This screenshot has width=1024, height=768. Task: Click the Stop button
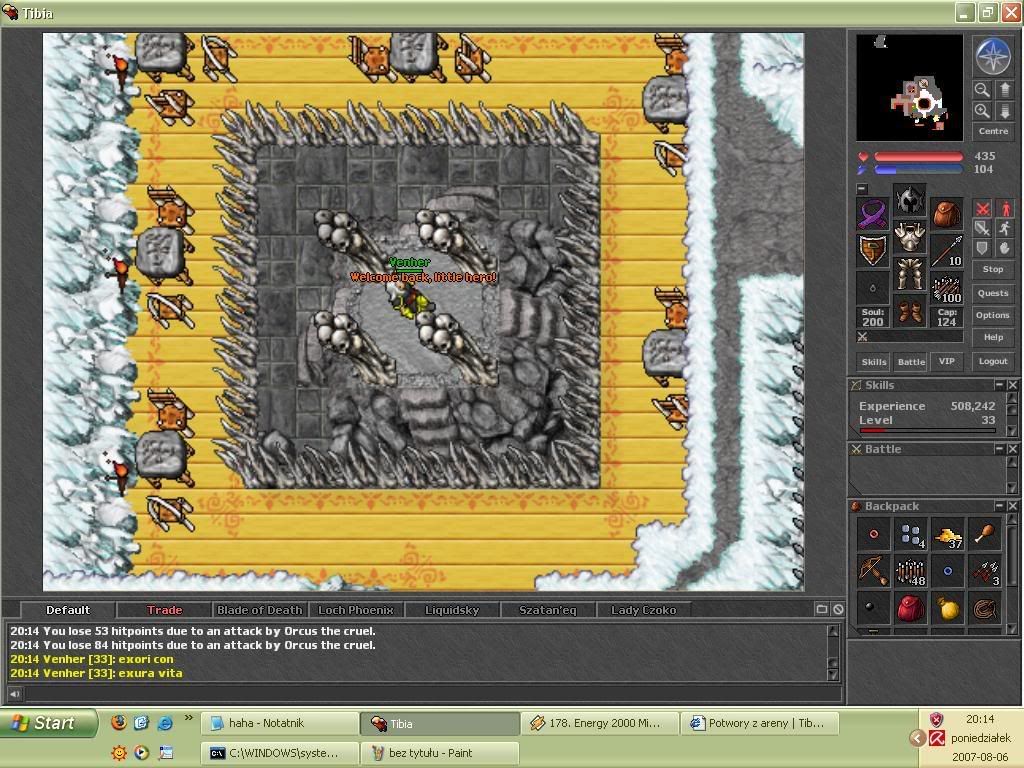993,269
